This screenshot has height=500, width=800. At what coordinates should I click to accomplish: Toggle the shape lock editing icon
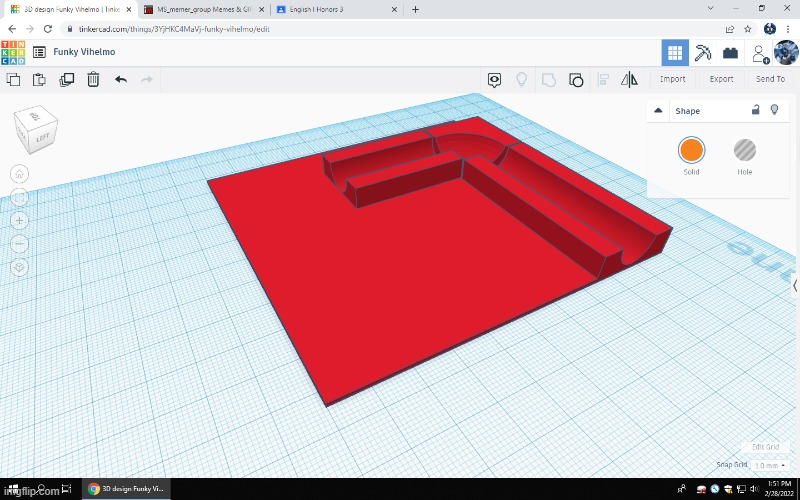755,110
